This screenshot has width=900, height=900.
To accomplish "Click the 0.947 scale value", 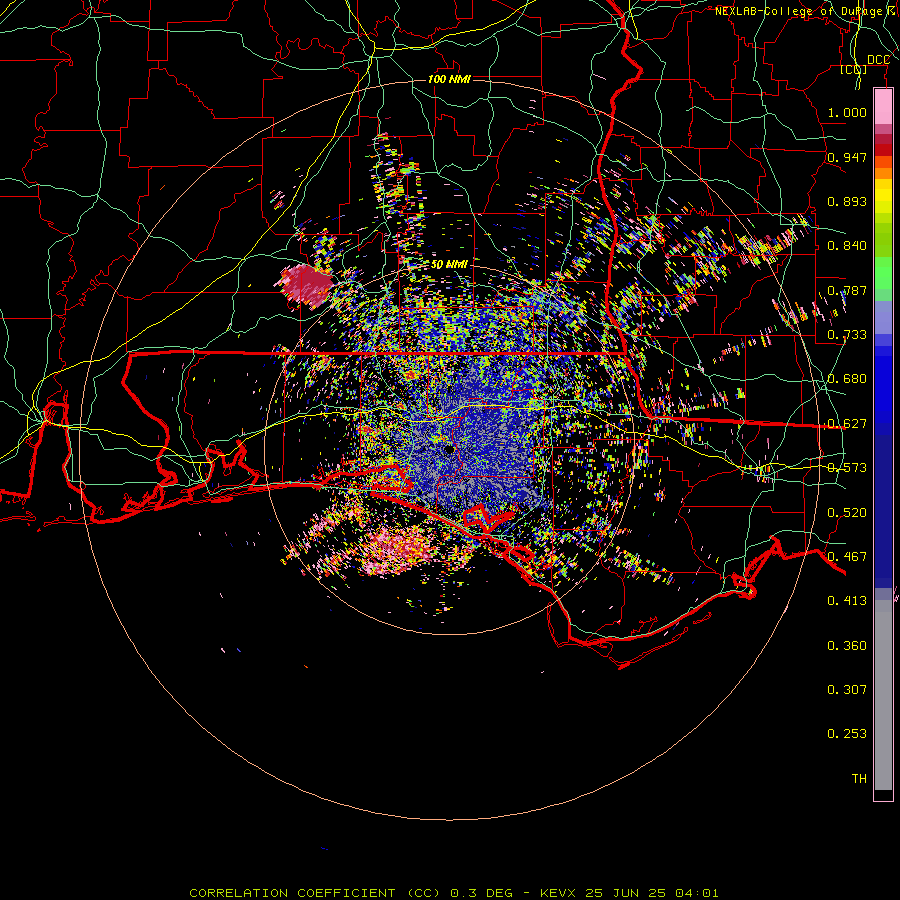I will coord(847,157).
